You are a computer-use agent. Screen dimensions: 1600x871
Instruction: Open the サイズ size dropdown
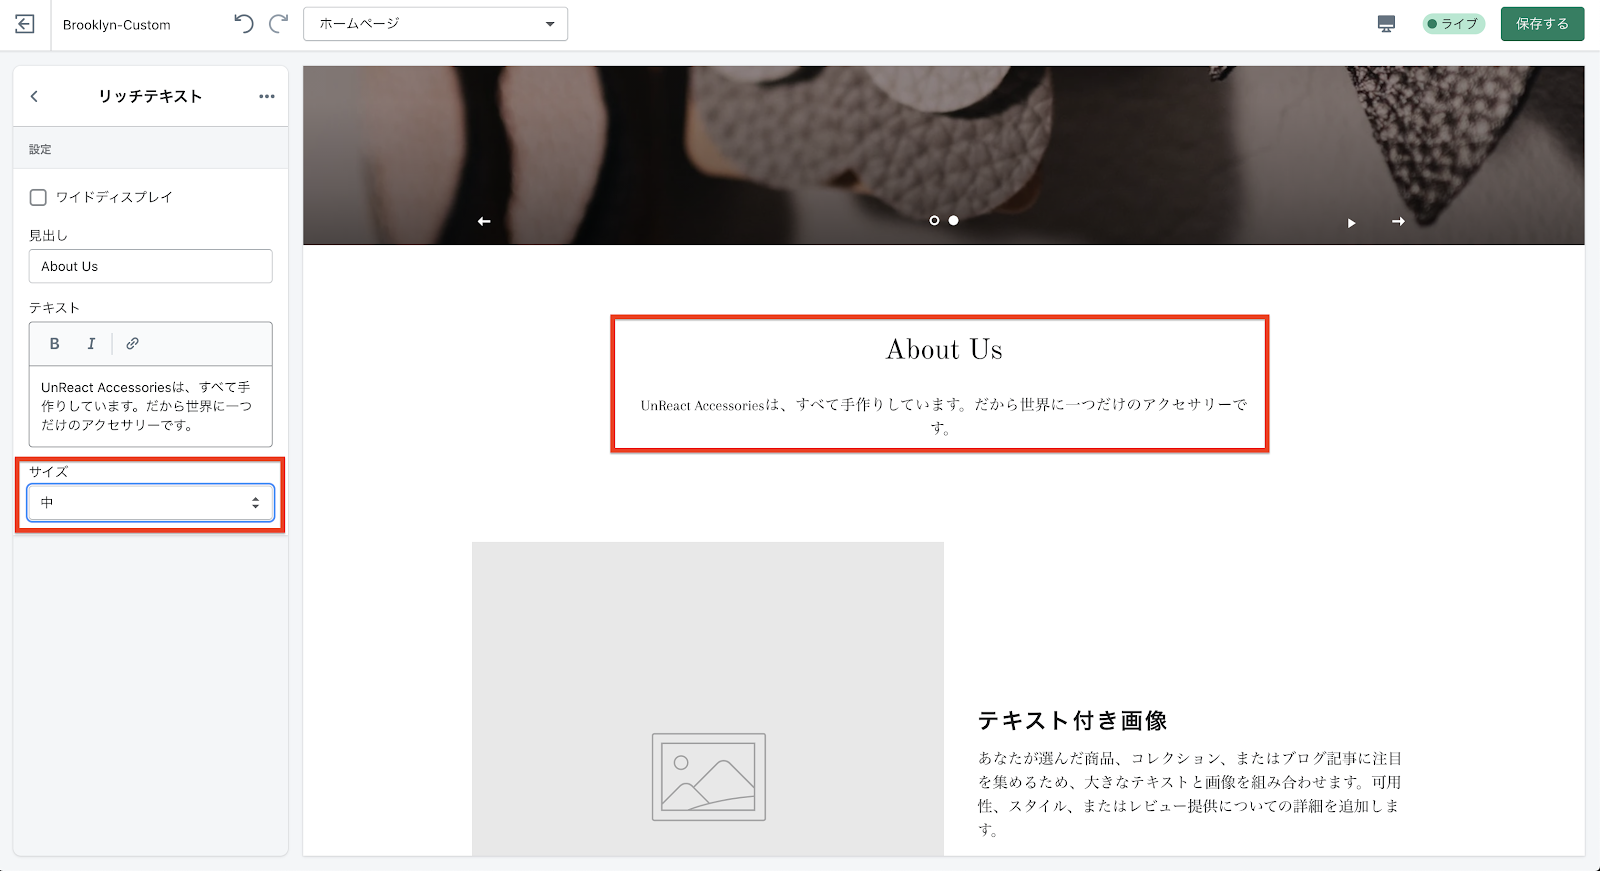(x=150, y=503)
